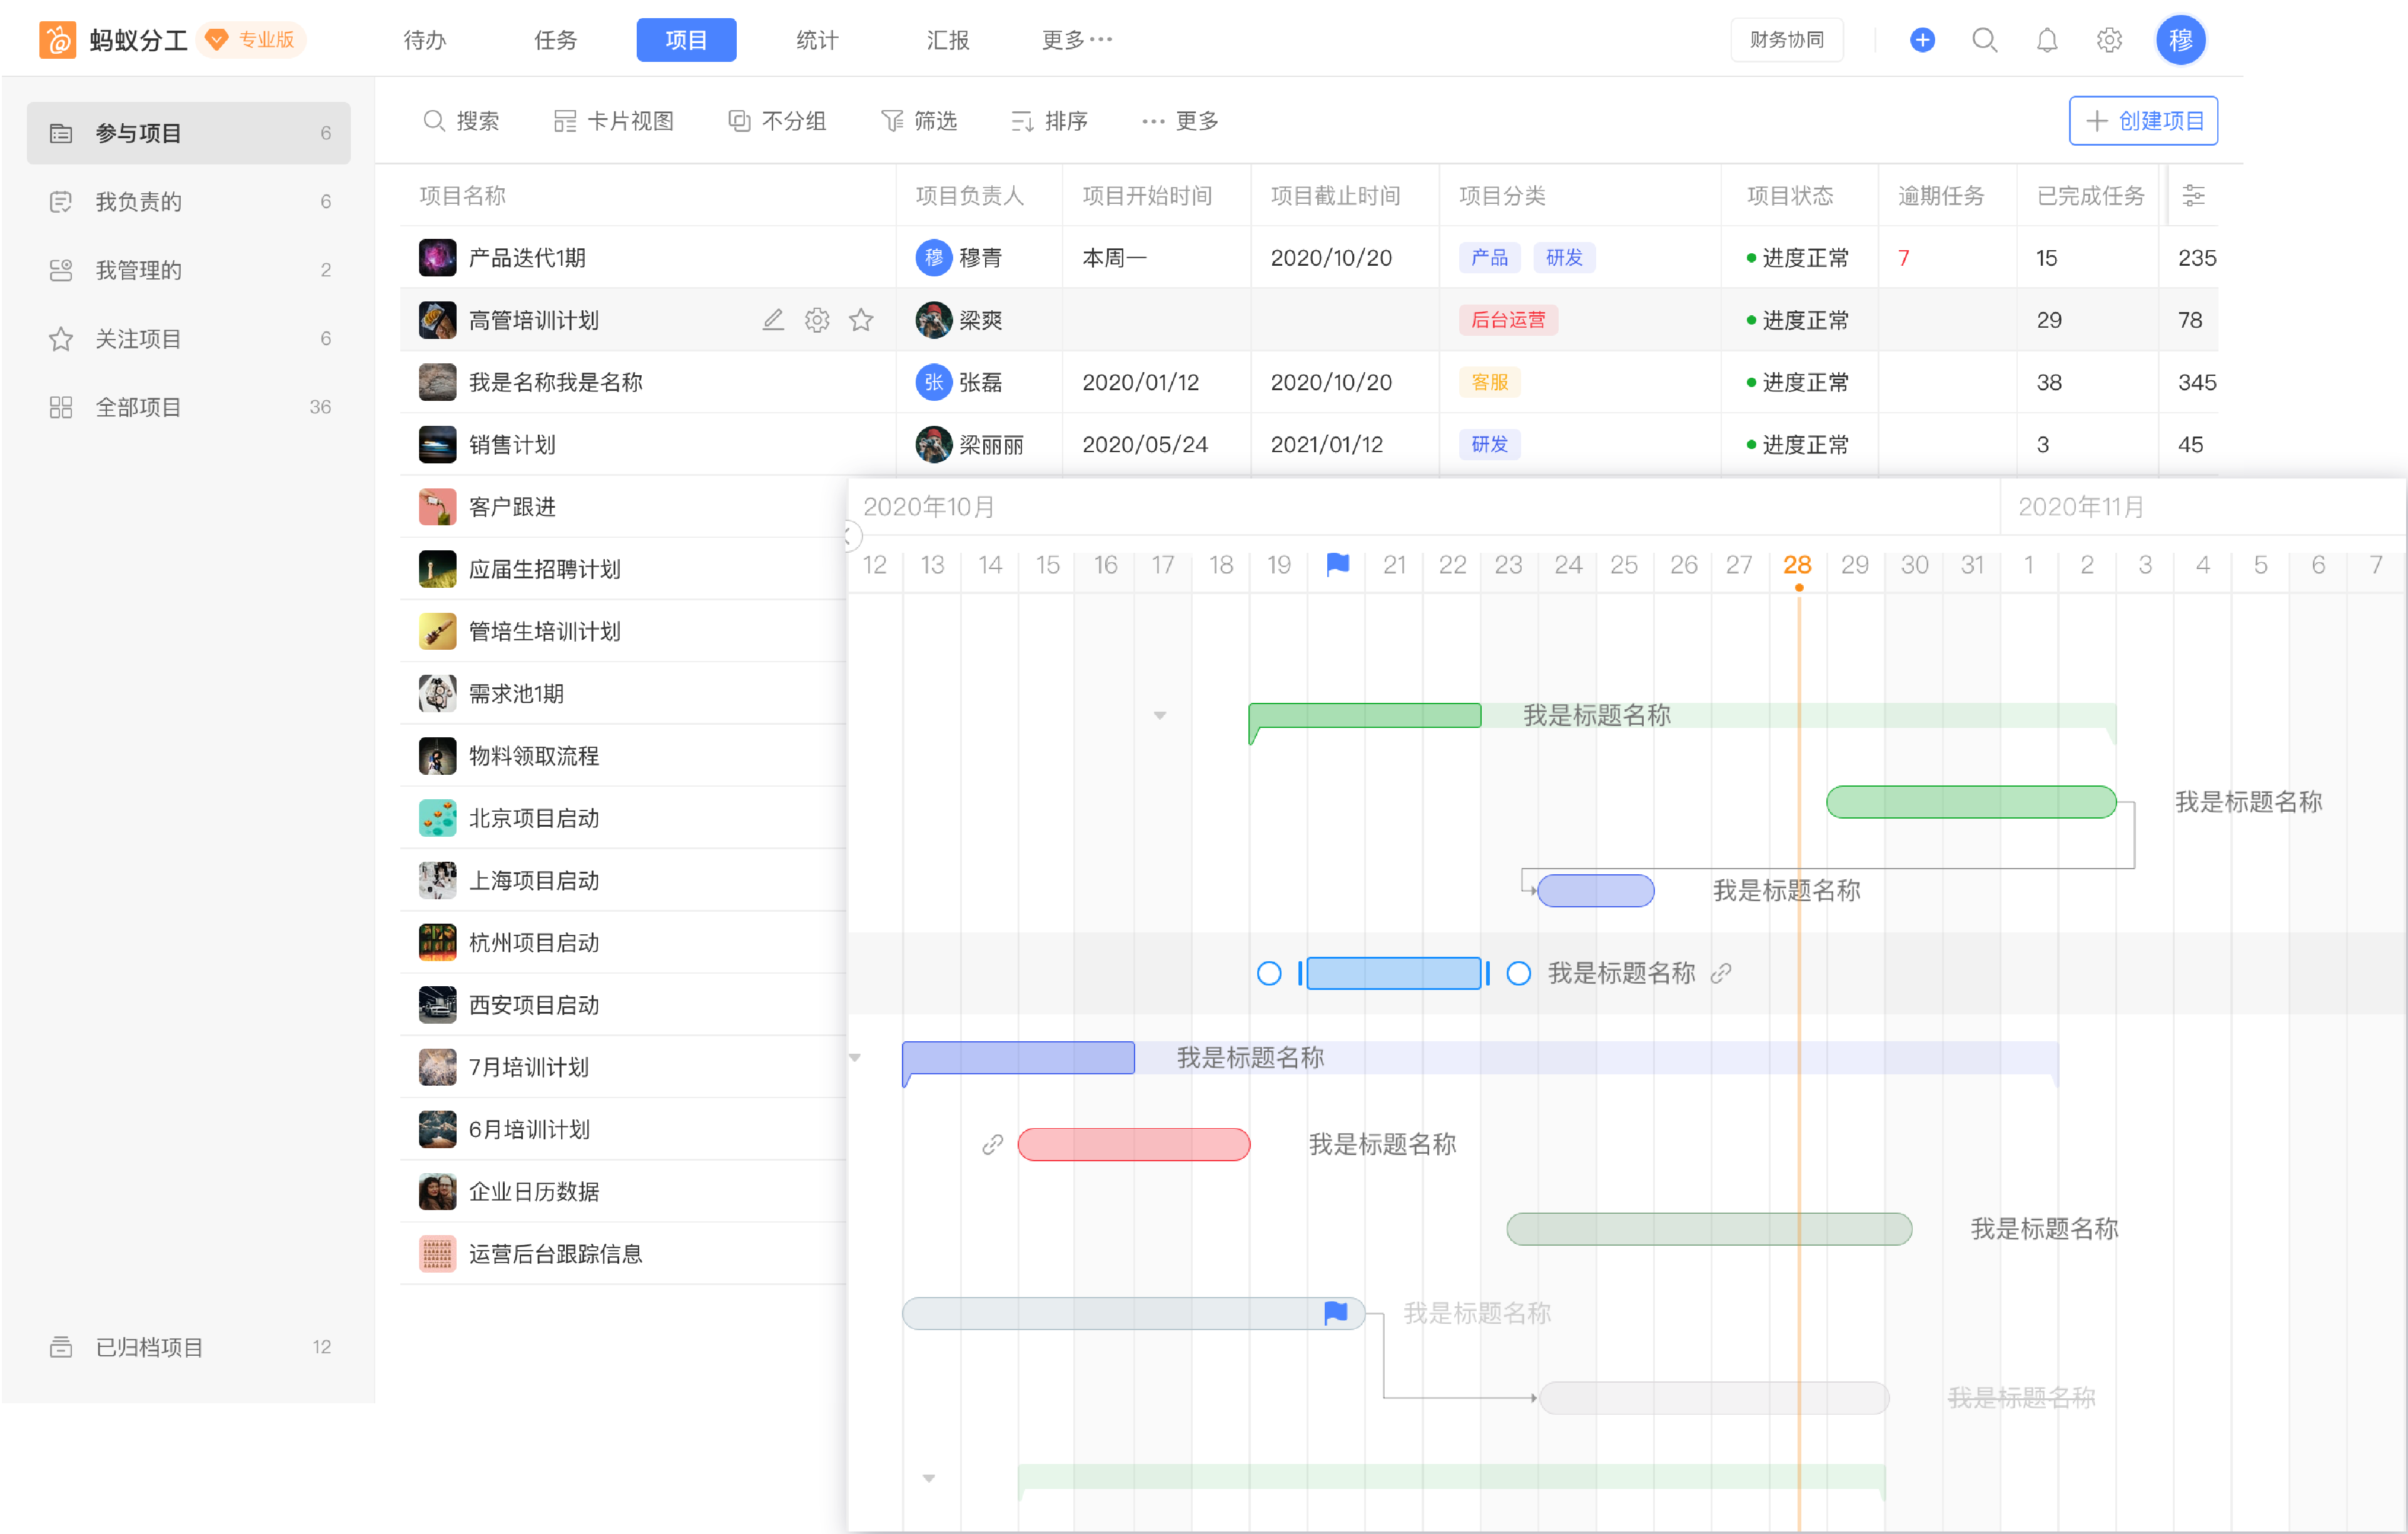
Task: Open column settings icon in table header
Action: (x=2193, y=196)
